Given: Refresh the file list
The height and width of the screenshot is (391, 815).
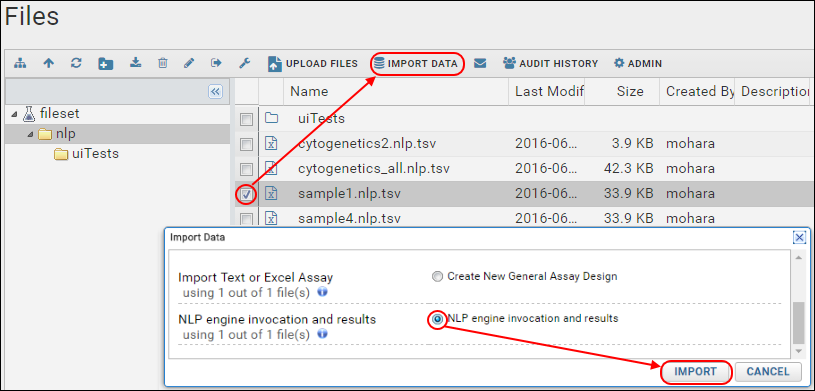Looking at the screenshot, I should [x=76, y=63].
